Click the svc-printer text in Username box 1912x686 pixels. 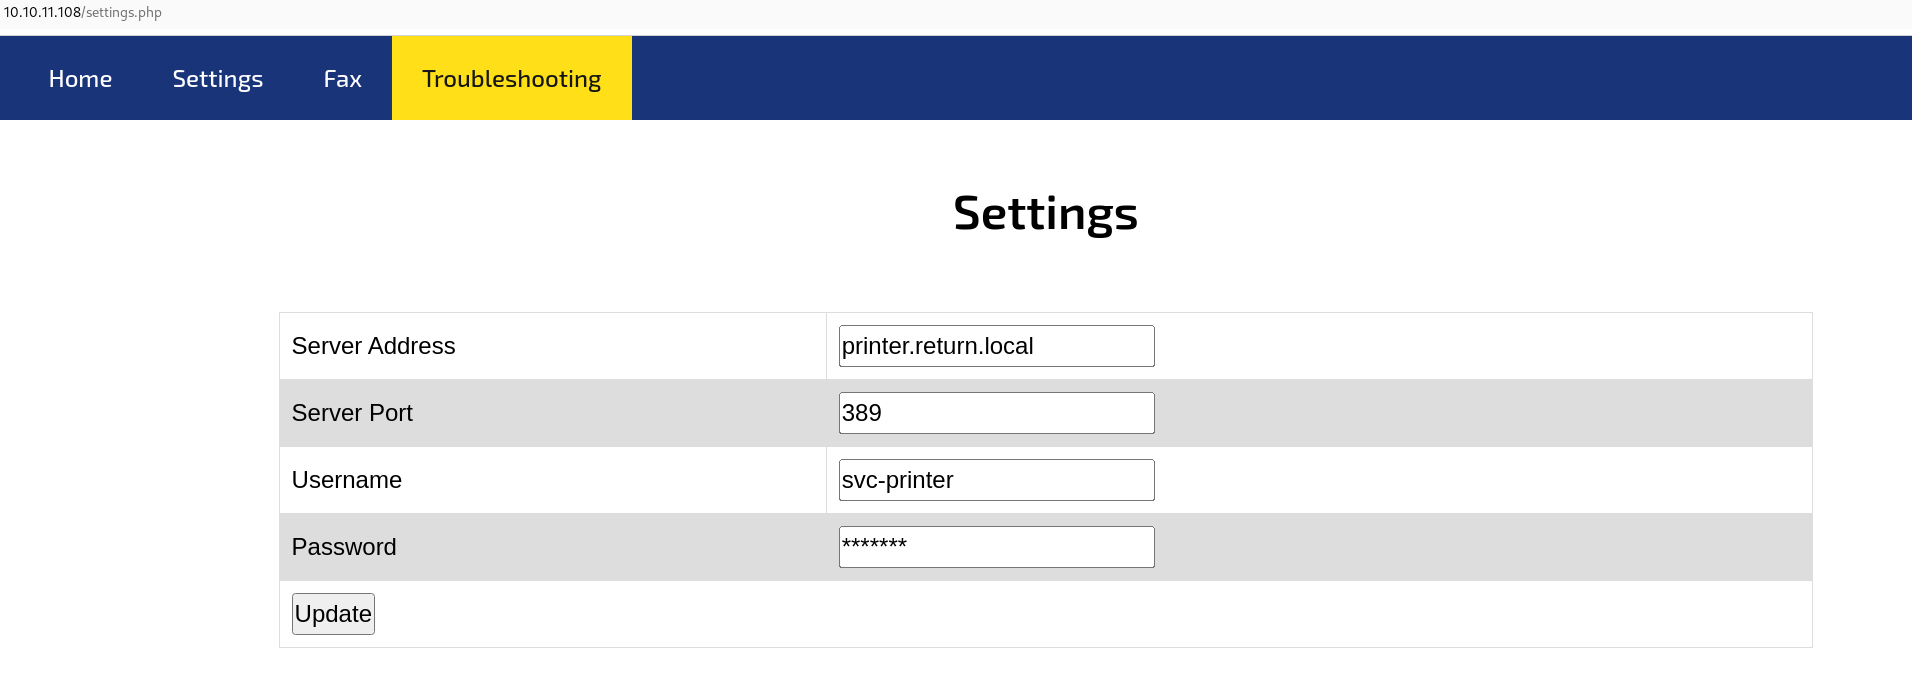(x=897, y=480)
